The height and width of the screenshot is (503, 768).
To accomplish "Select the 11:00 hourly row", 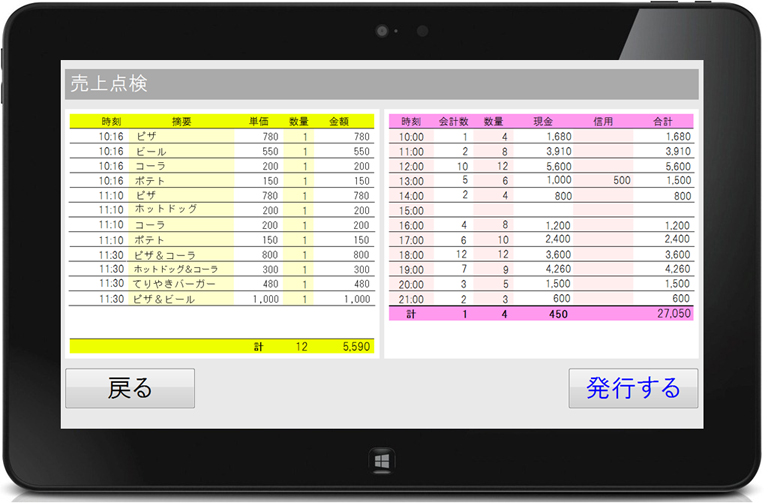I will click(541, 151).
